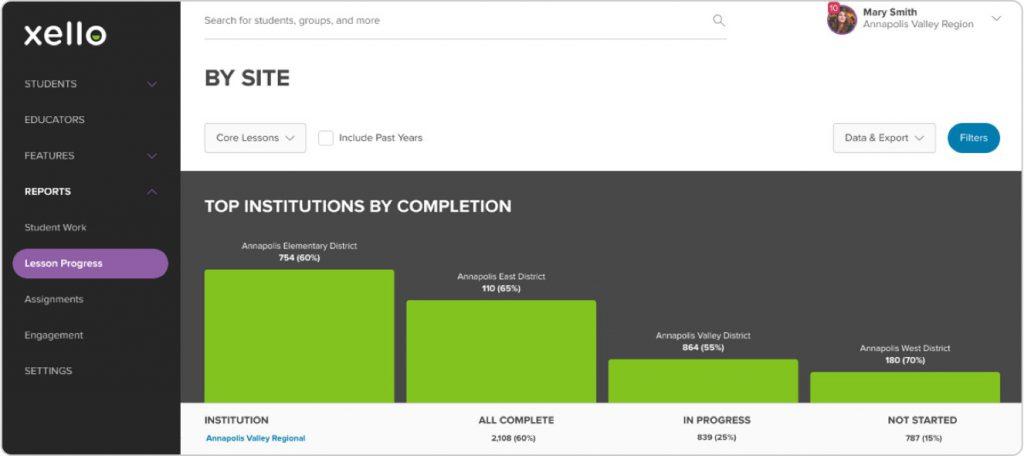The width and height of the screenshot is (1024, 456).
Task: Click the search magnifier icon
Action: (718, 20)
